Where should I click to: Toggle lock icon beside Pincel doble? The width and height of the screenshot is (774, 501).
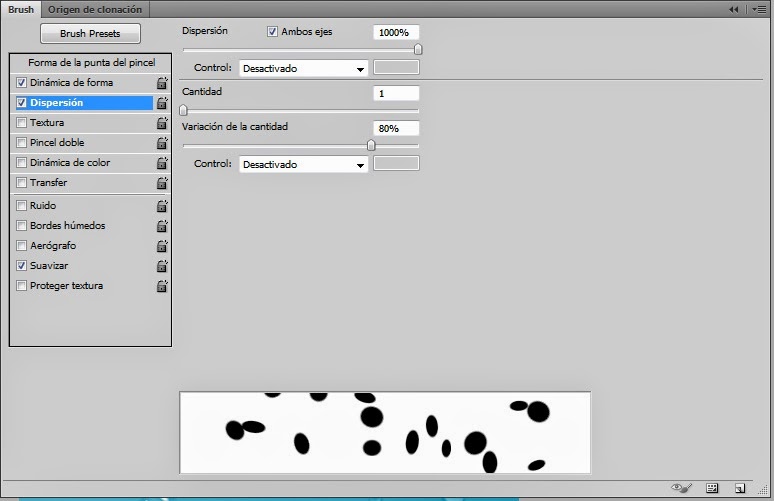coord(162,143)
